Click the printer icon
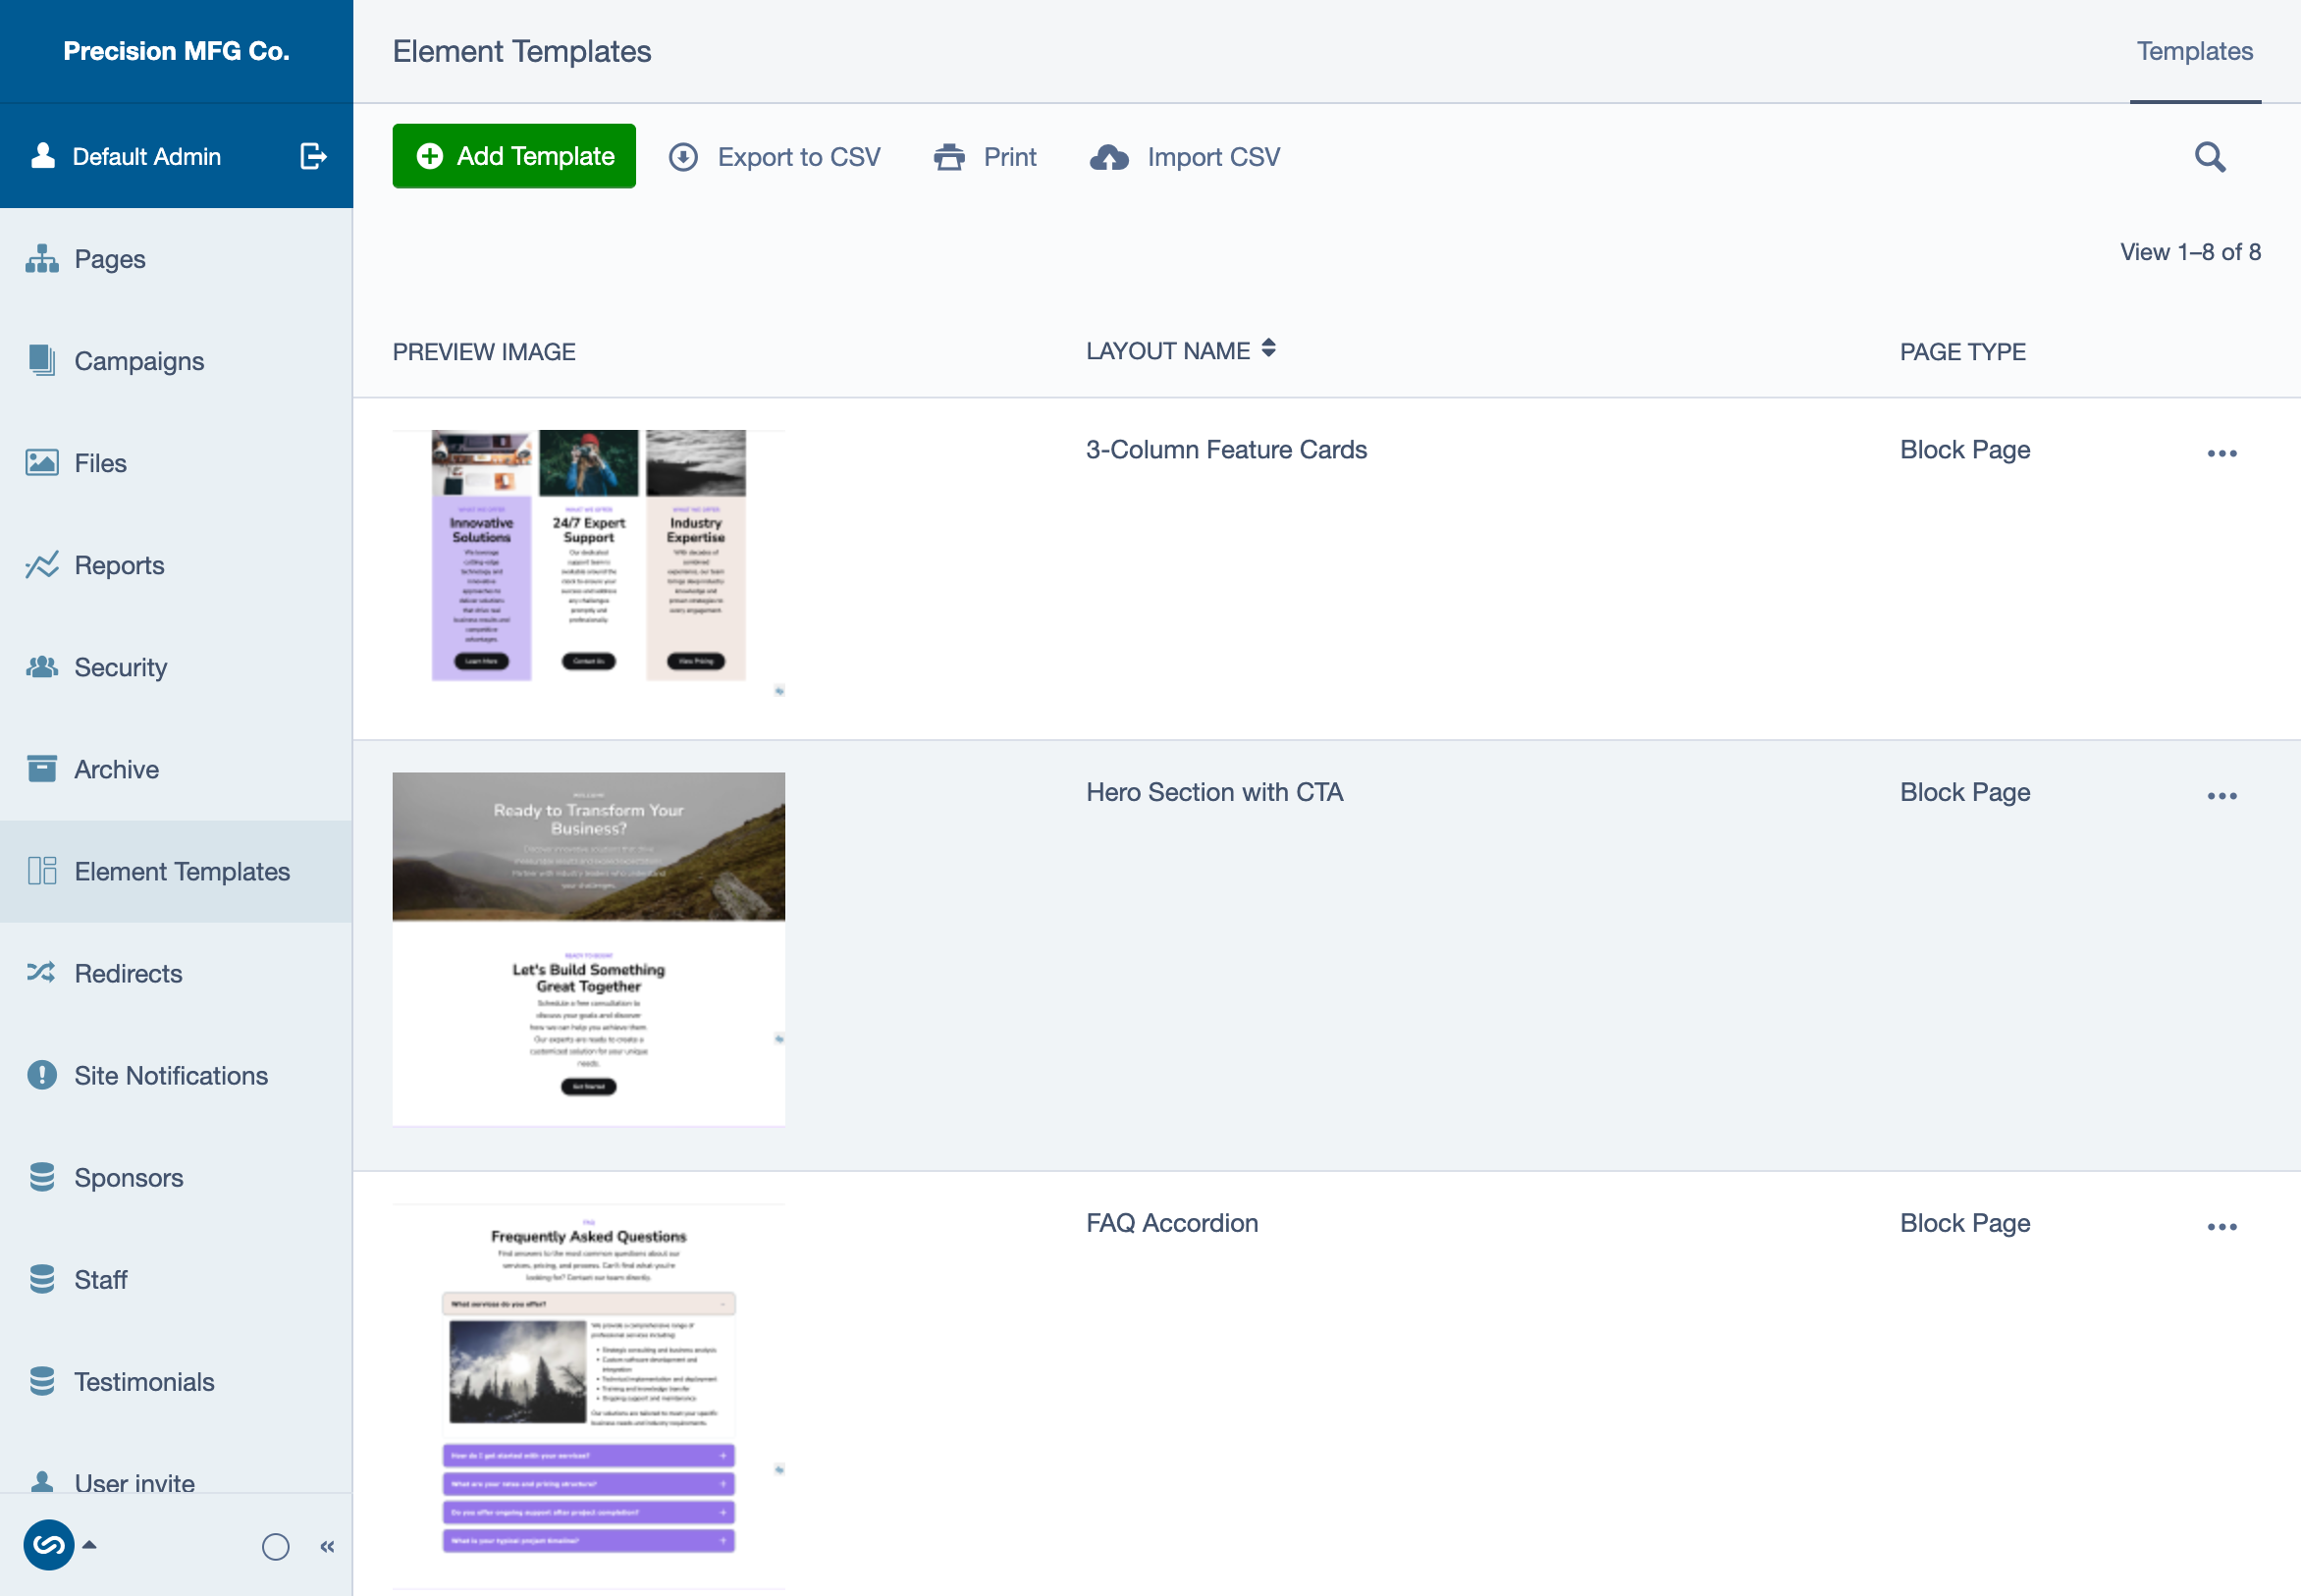 949,157
